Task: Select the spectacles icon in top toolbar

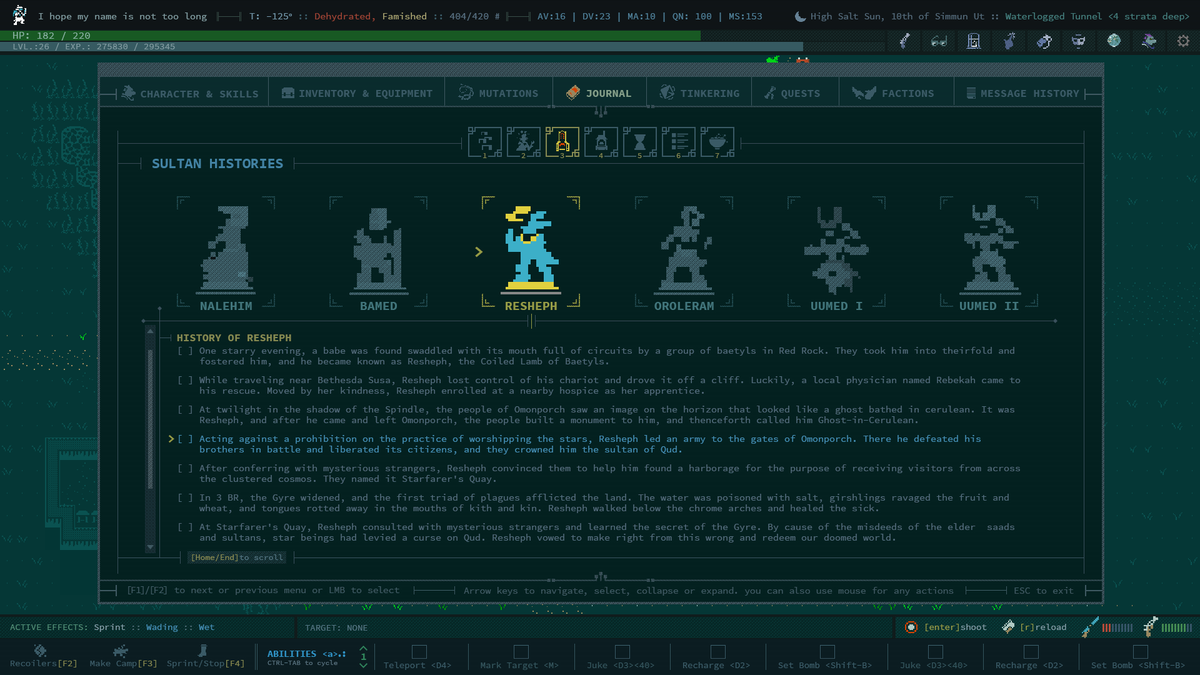Action: click(937, 40)
